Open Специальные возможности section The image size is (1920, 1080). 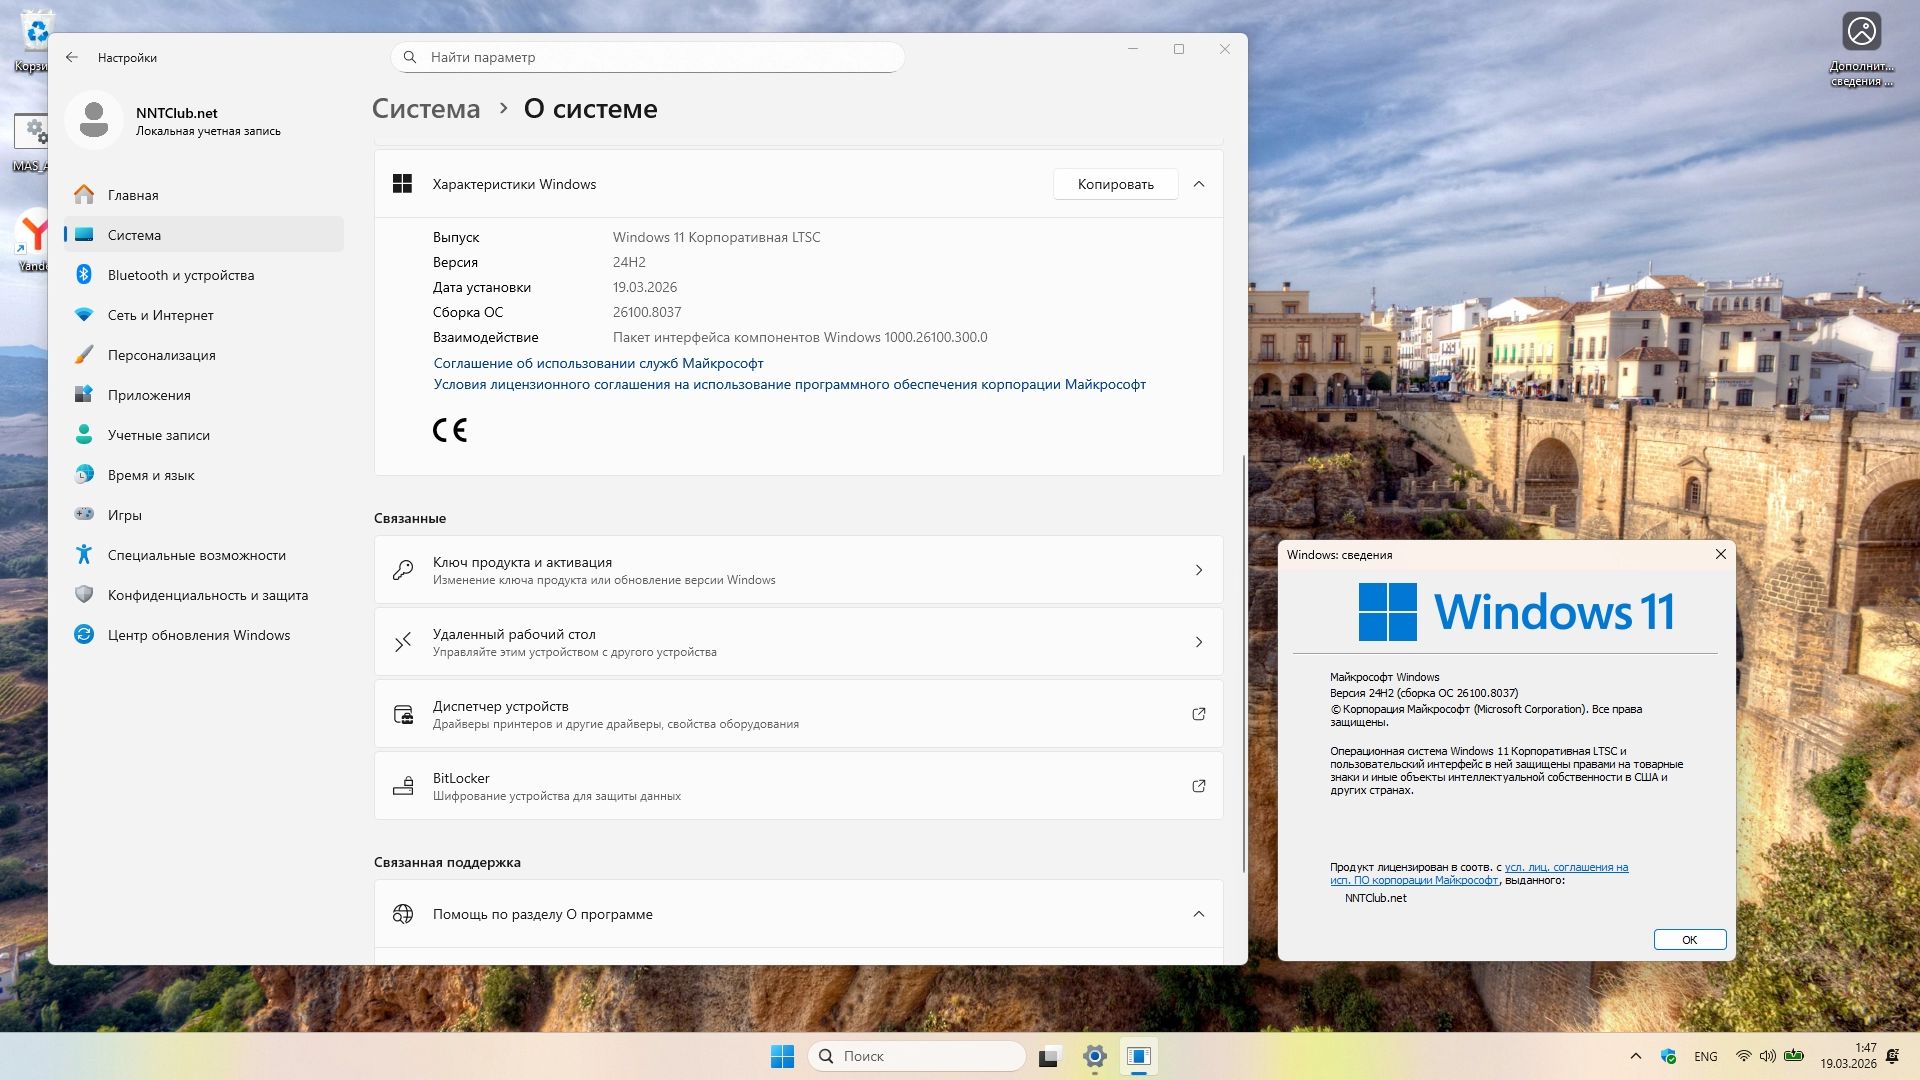point(196,555)
